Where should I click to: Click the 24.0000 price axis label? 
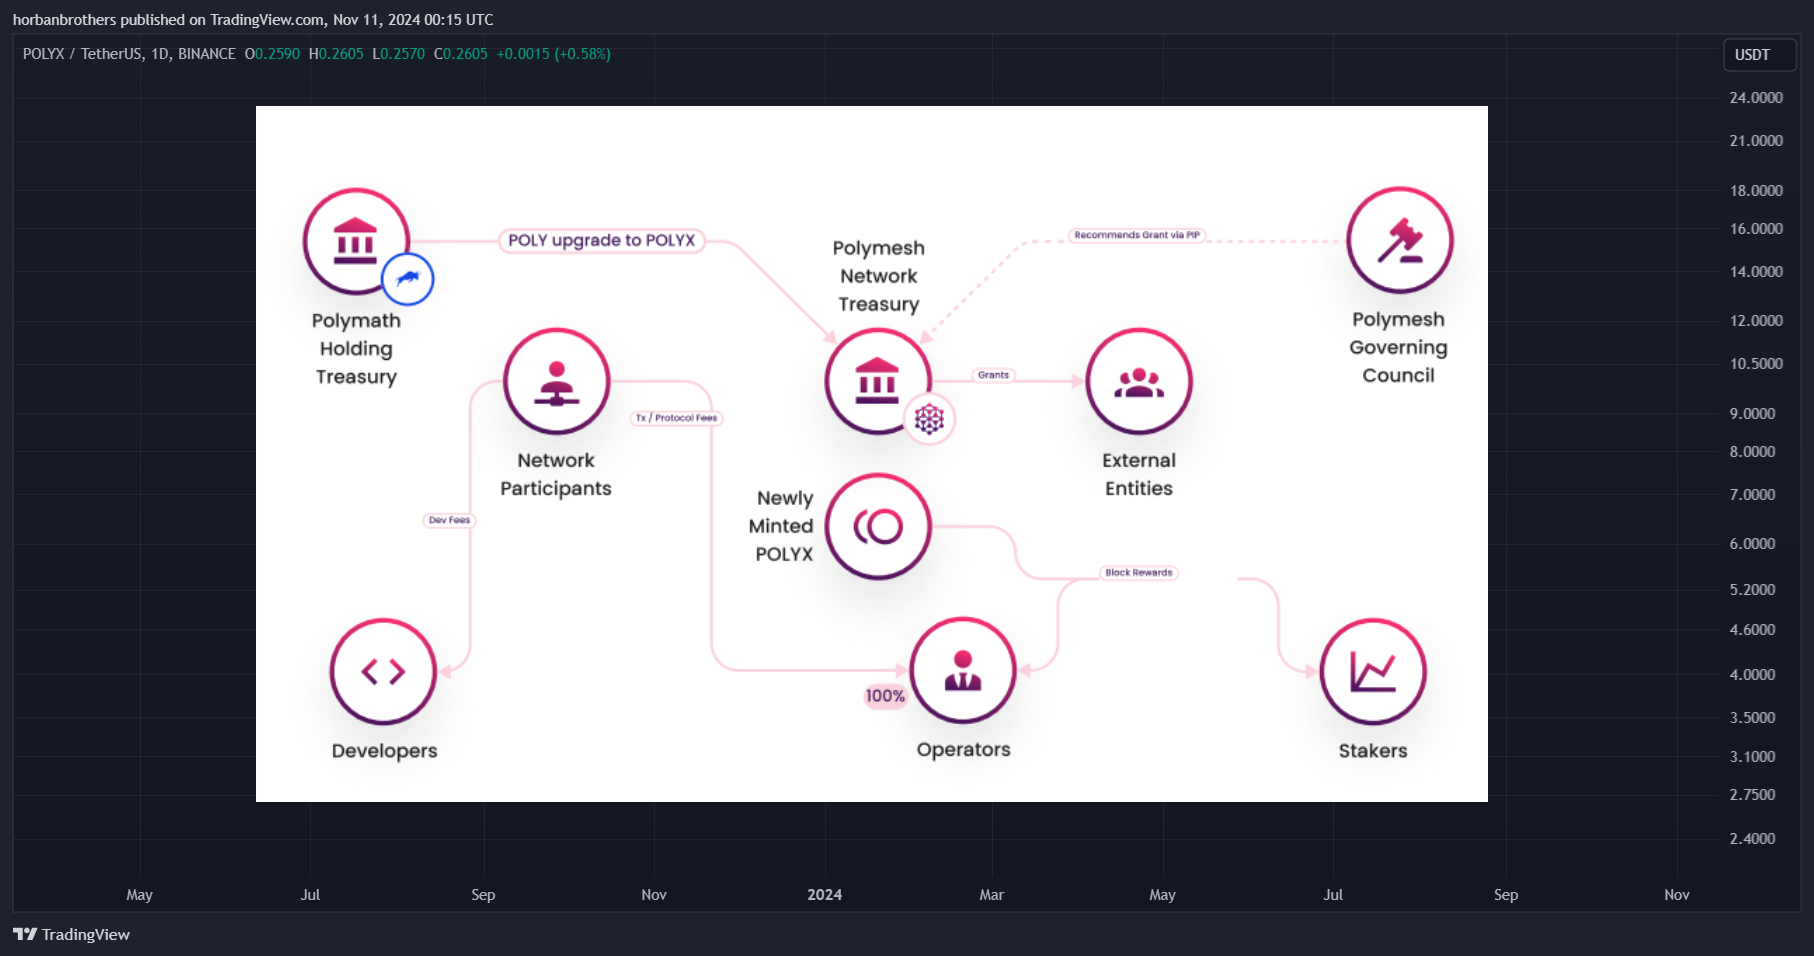click(x=1756, y=98)
